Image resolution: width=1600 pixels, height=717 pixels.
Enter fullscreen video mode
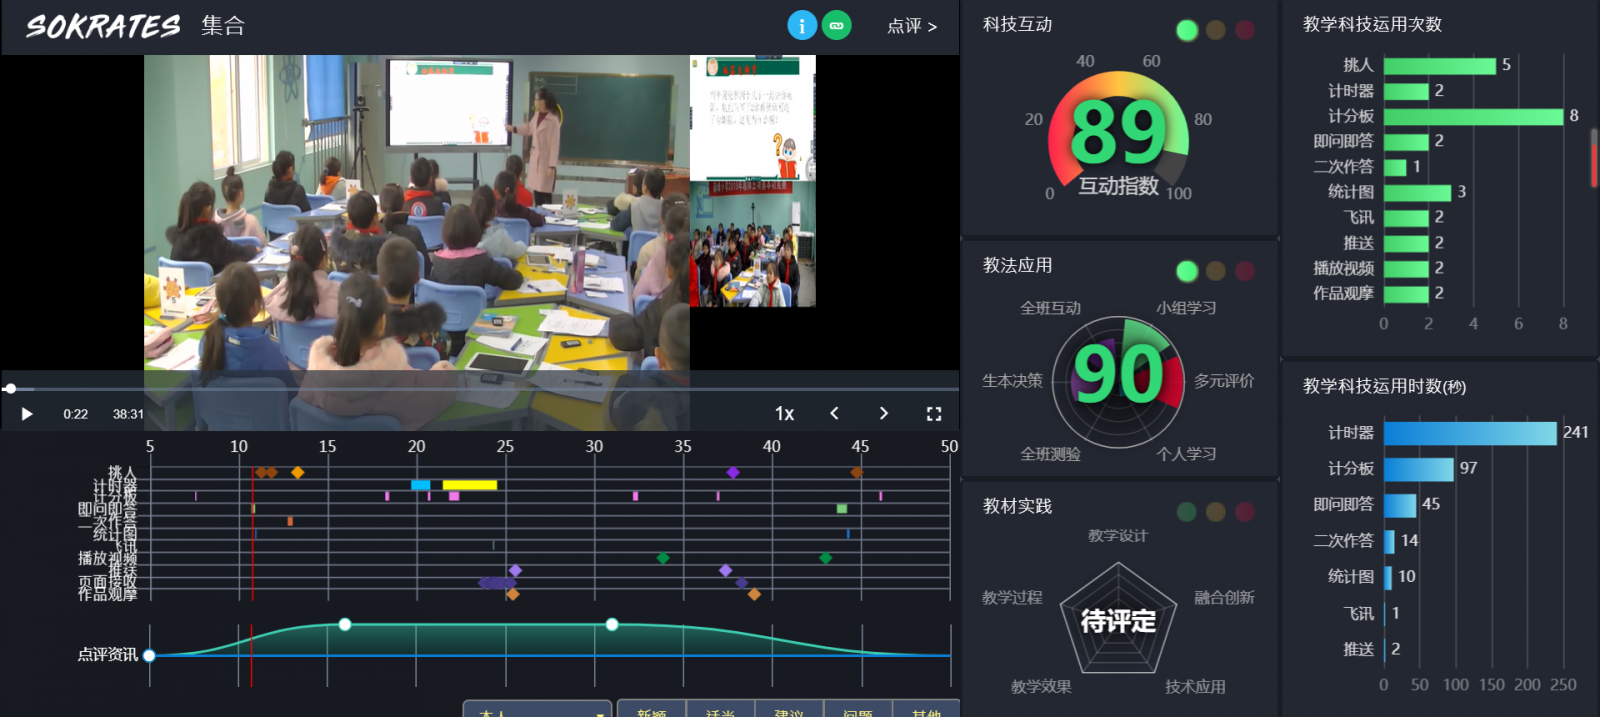click(934, 414)
